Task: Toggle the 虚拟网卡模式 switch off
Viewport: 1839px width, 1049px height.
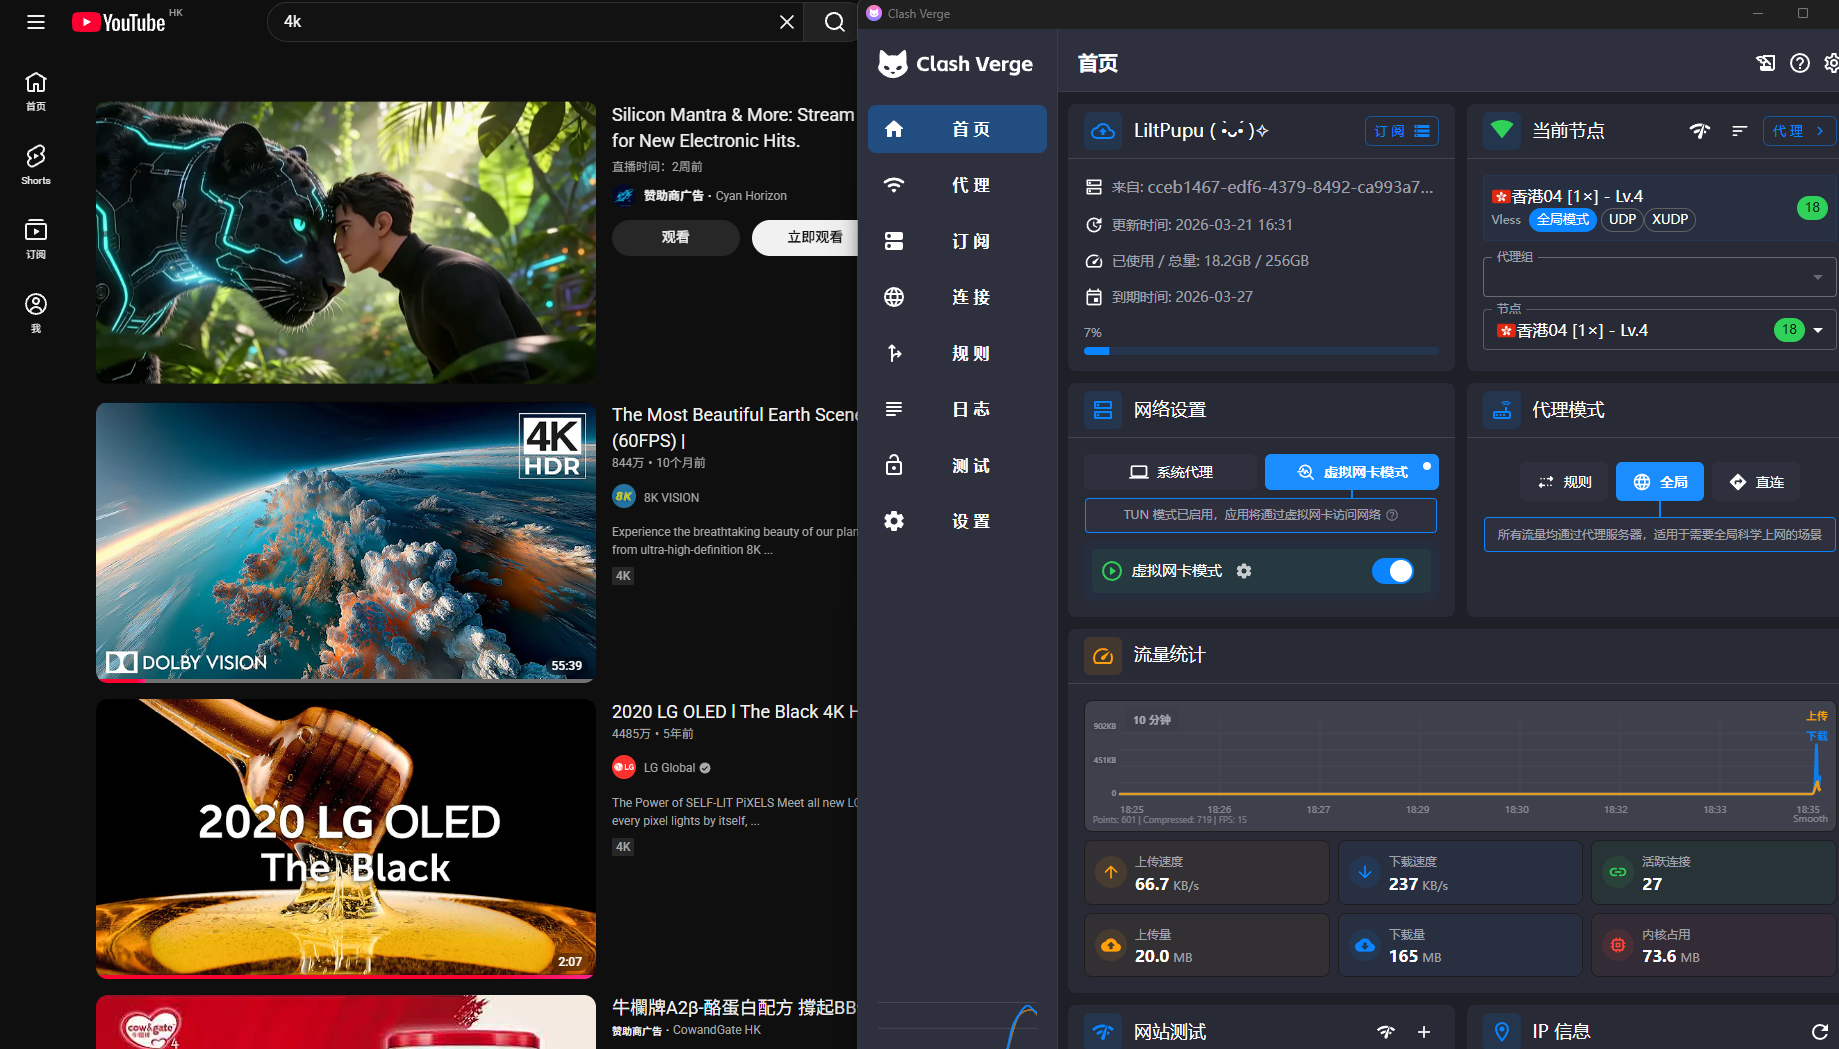Action: coord(1392,571)
